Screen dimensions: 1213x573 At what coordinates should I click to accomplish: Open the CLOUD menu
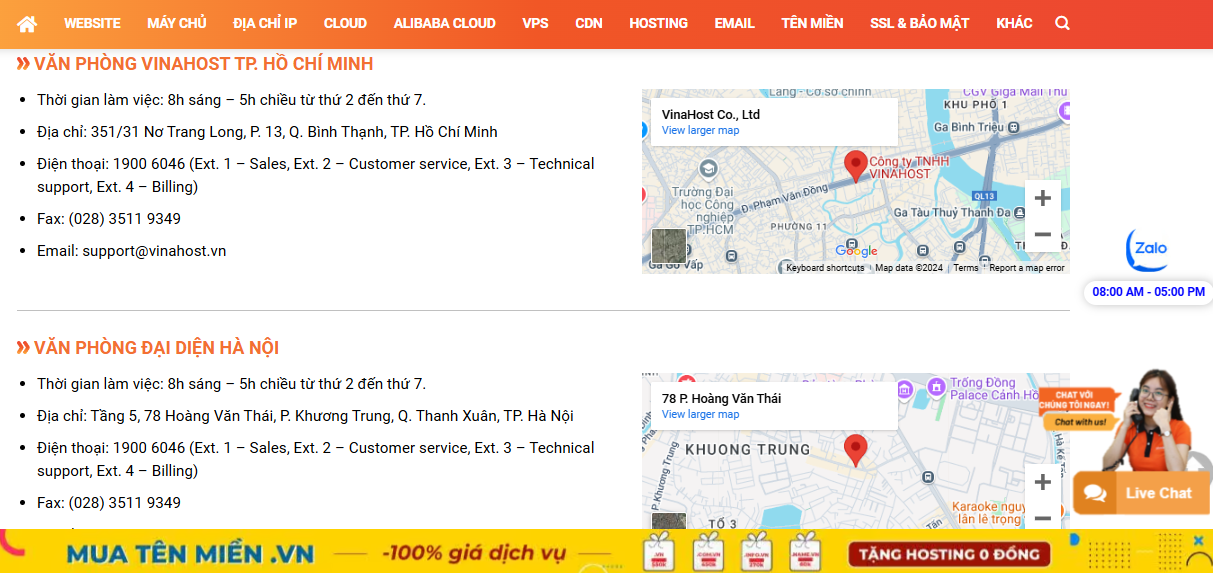[x=345, y=23]
